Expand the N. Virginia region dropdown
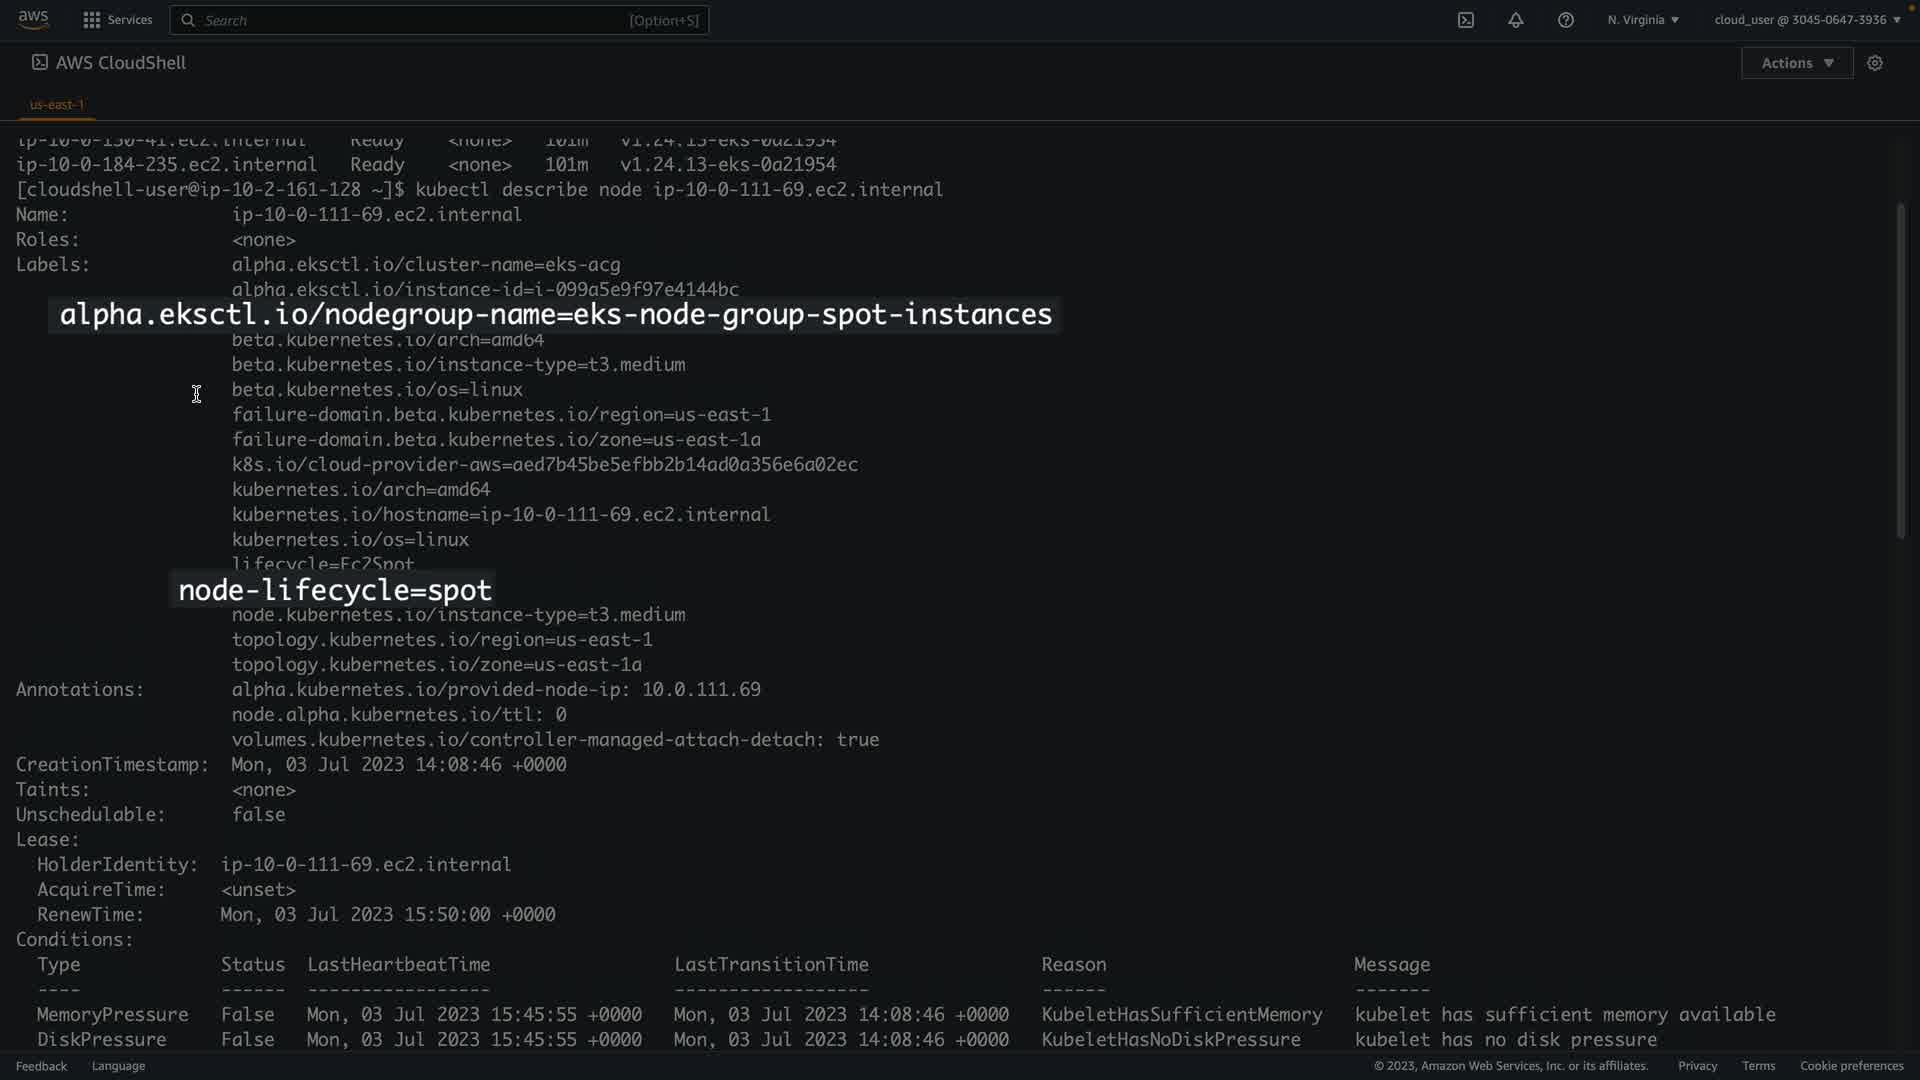 tap(1643, 20)
